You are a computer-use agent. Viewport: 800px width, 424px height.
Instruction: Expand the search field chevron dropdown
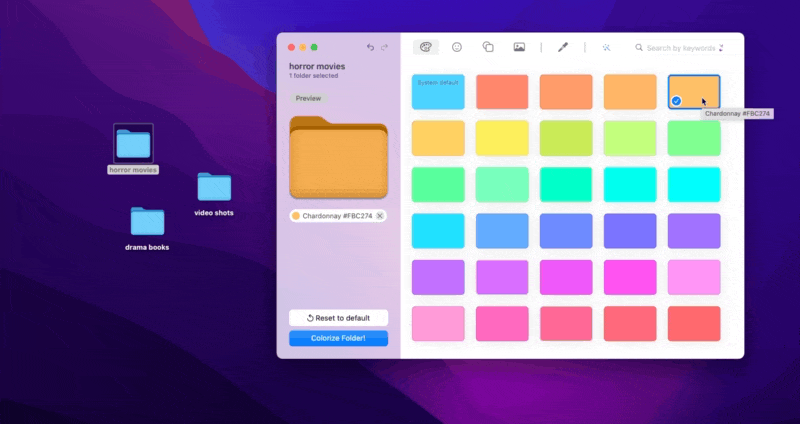coord(721,47)
